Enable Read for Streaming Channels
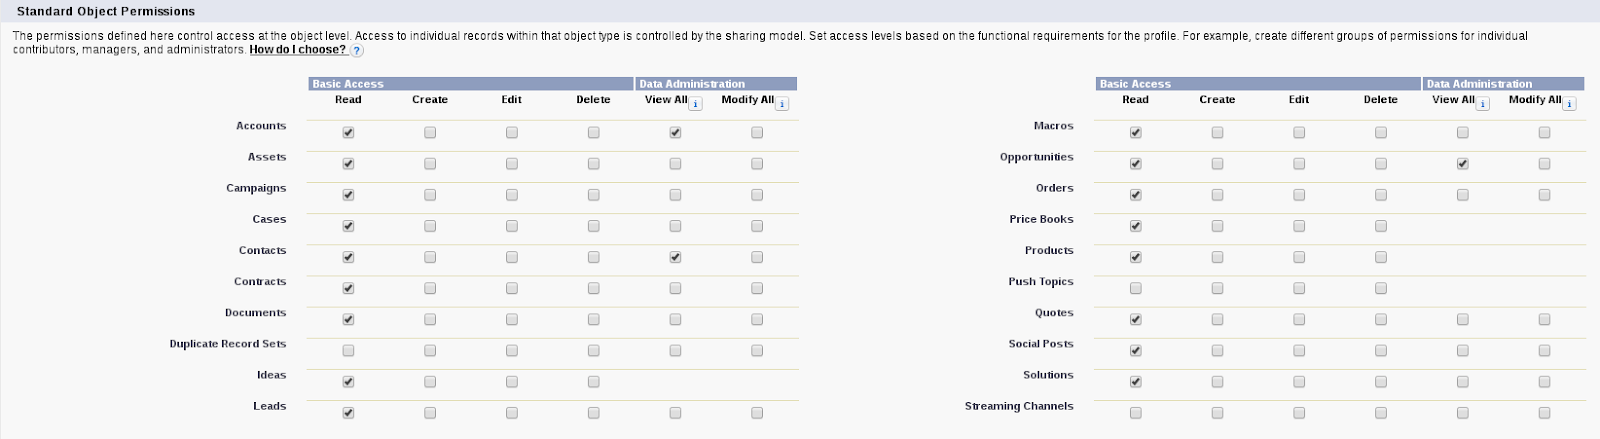Viewport: 1600px width, 439px height. coord(1136,412)
